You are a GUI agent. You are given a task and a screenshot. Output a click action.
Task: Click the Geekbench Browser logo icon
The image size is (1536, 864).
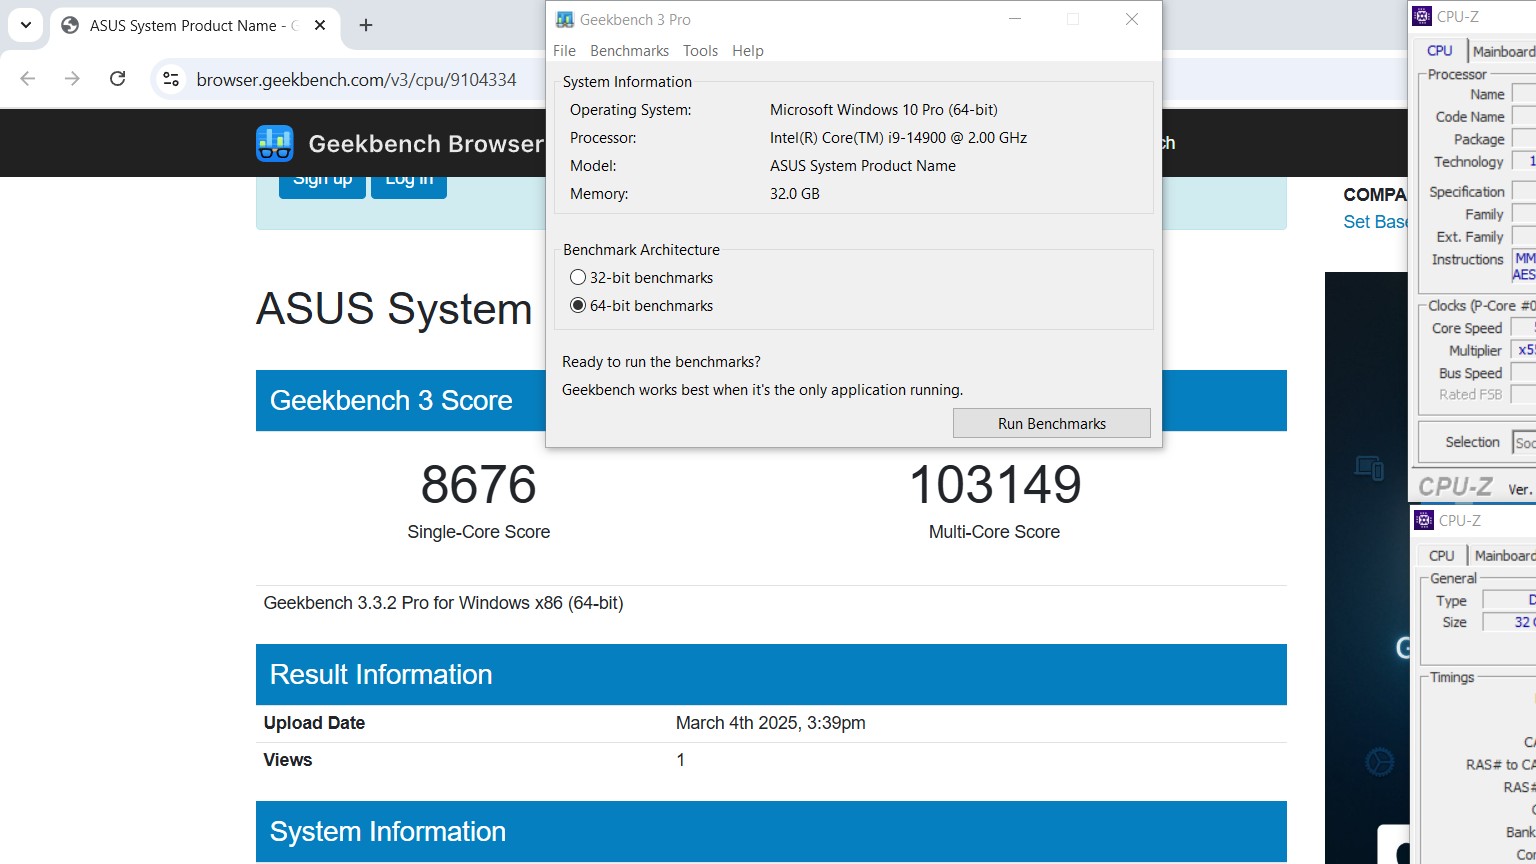point(274,143)
